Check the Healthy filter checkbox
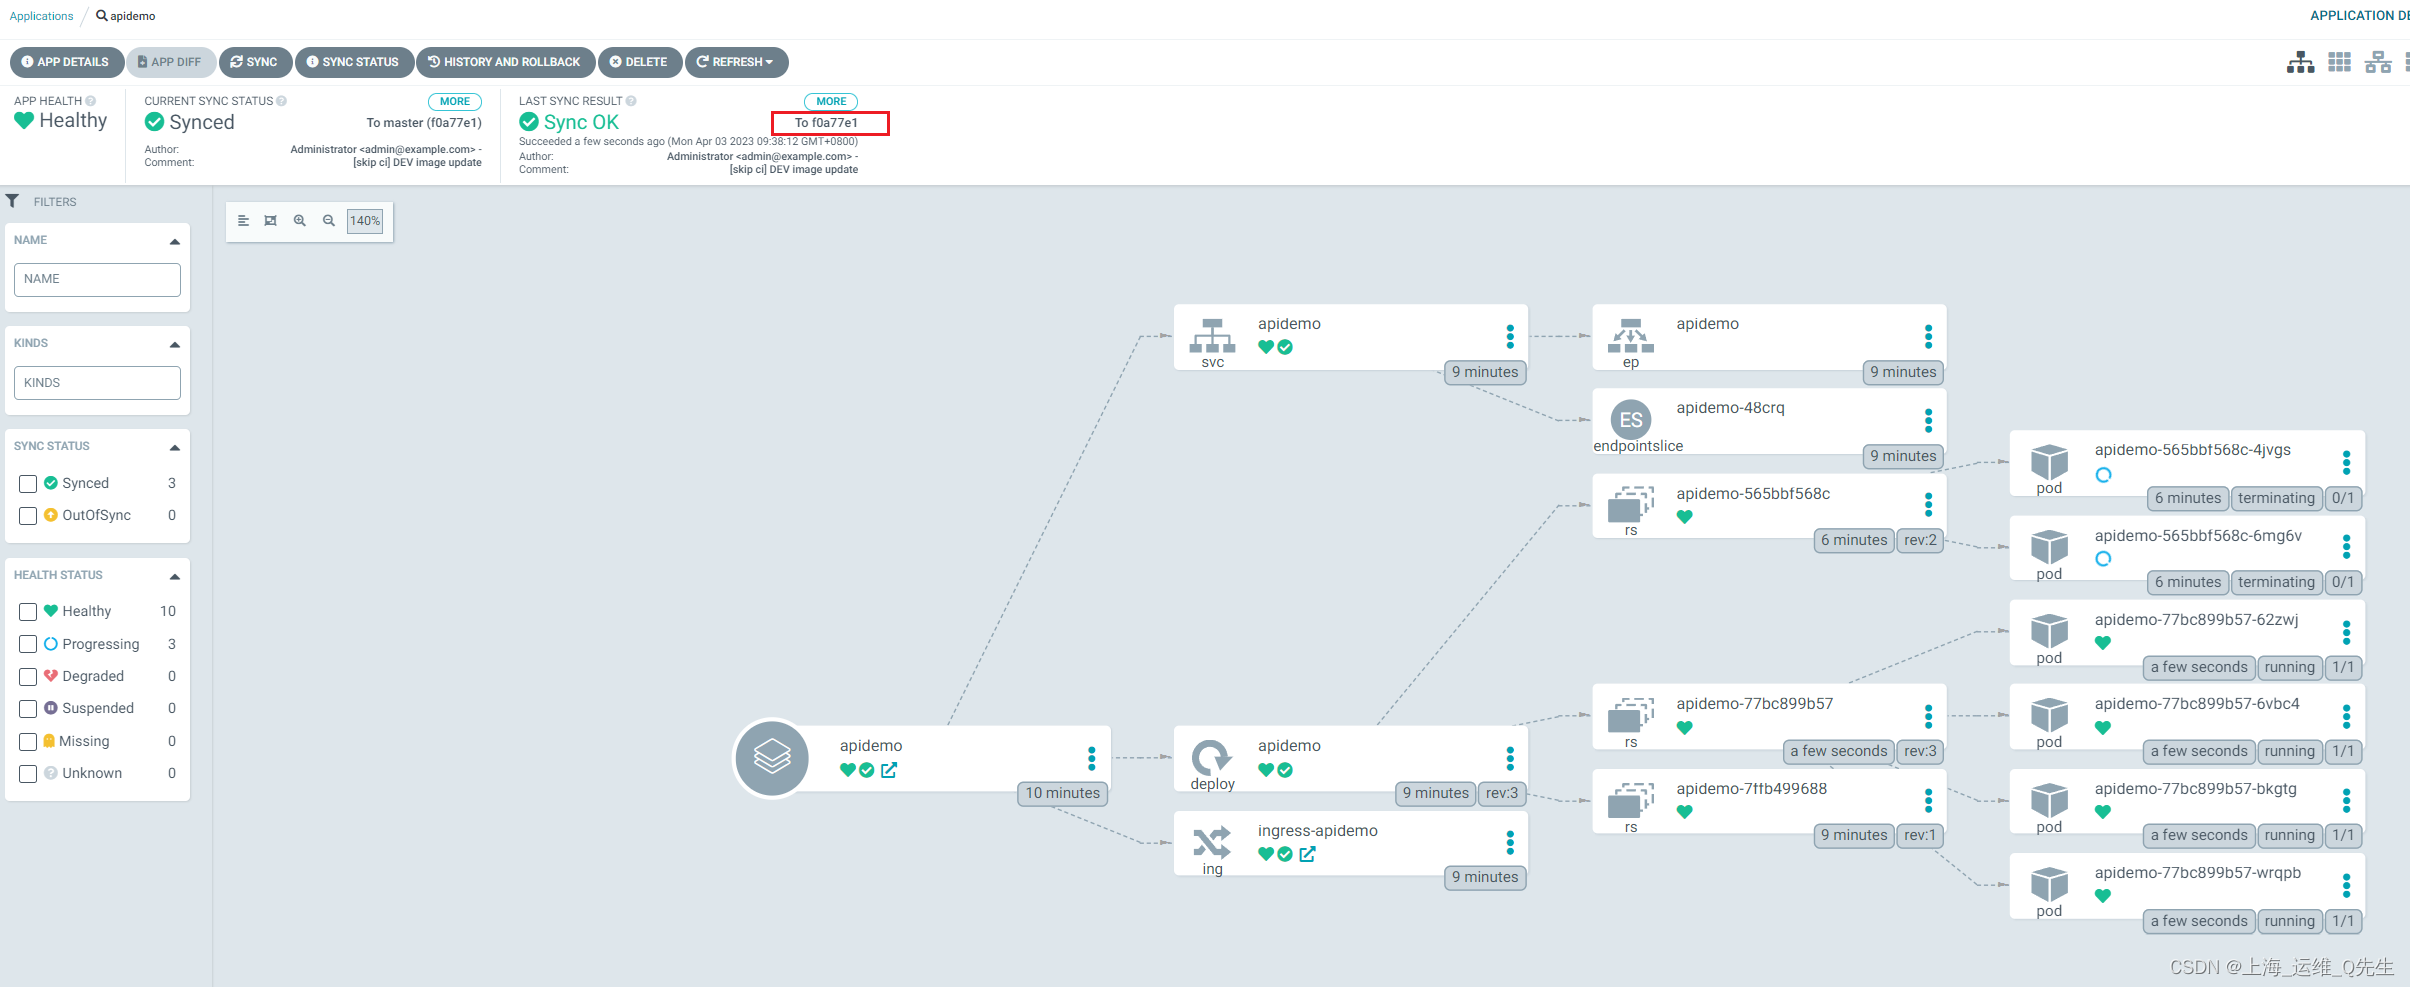2410x987 pixels. [28, 612]
